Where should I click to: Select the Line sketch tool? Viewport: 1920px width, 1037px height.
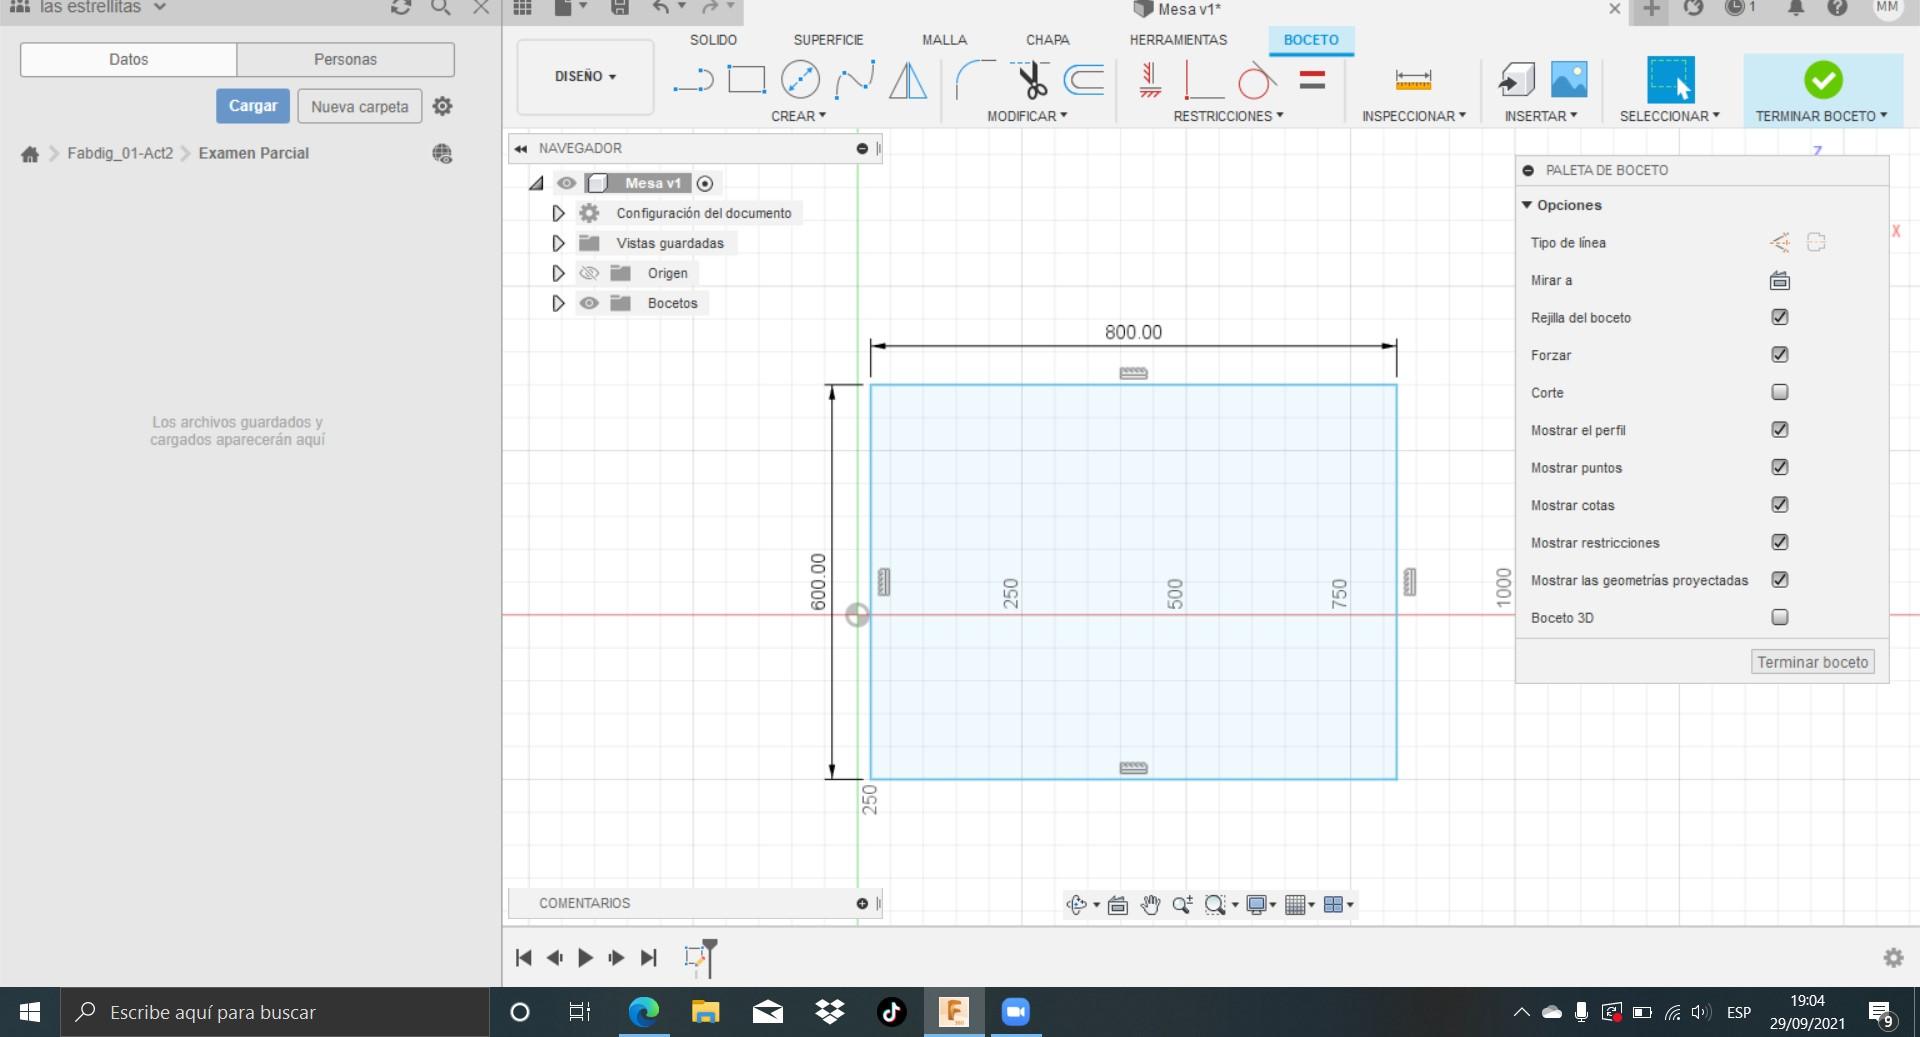point(693,80)
